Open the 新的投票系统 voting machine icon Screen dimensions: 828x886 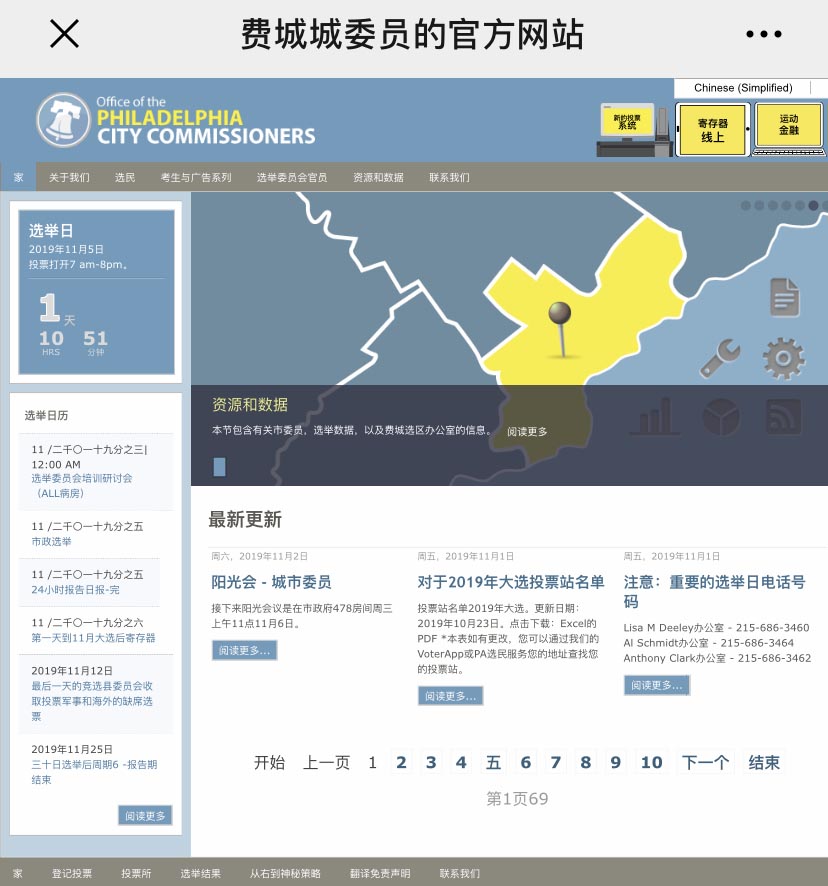[x=634, y=130]
